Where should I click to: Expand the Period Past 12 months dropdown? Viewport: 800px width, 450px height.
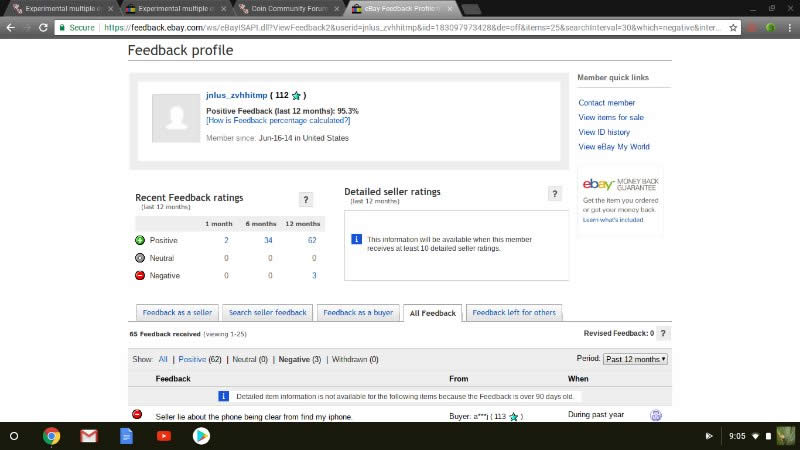pyautogui.click(x=635, y=359)
